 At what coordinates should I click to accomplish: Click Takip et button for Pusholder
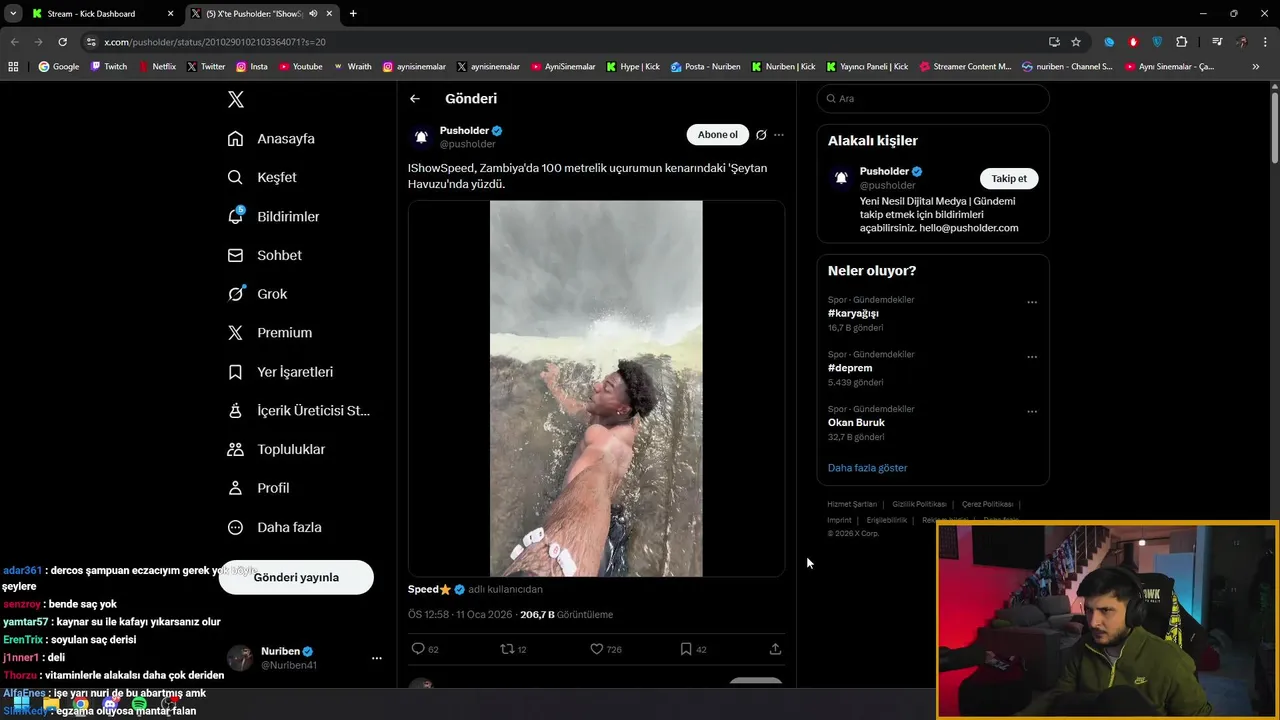[x=1009, y=178]
